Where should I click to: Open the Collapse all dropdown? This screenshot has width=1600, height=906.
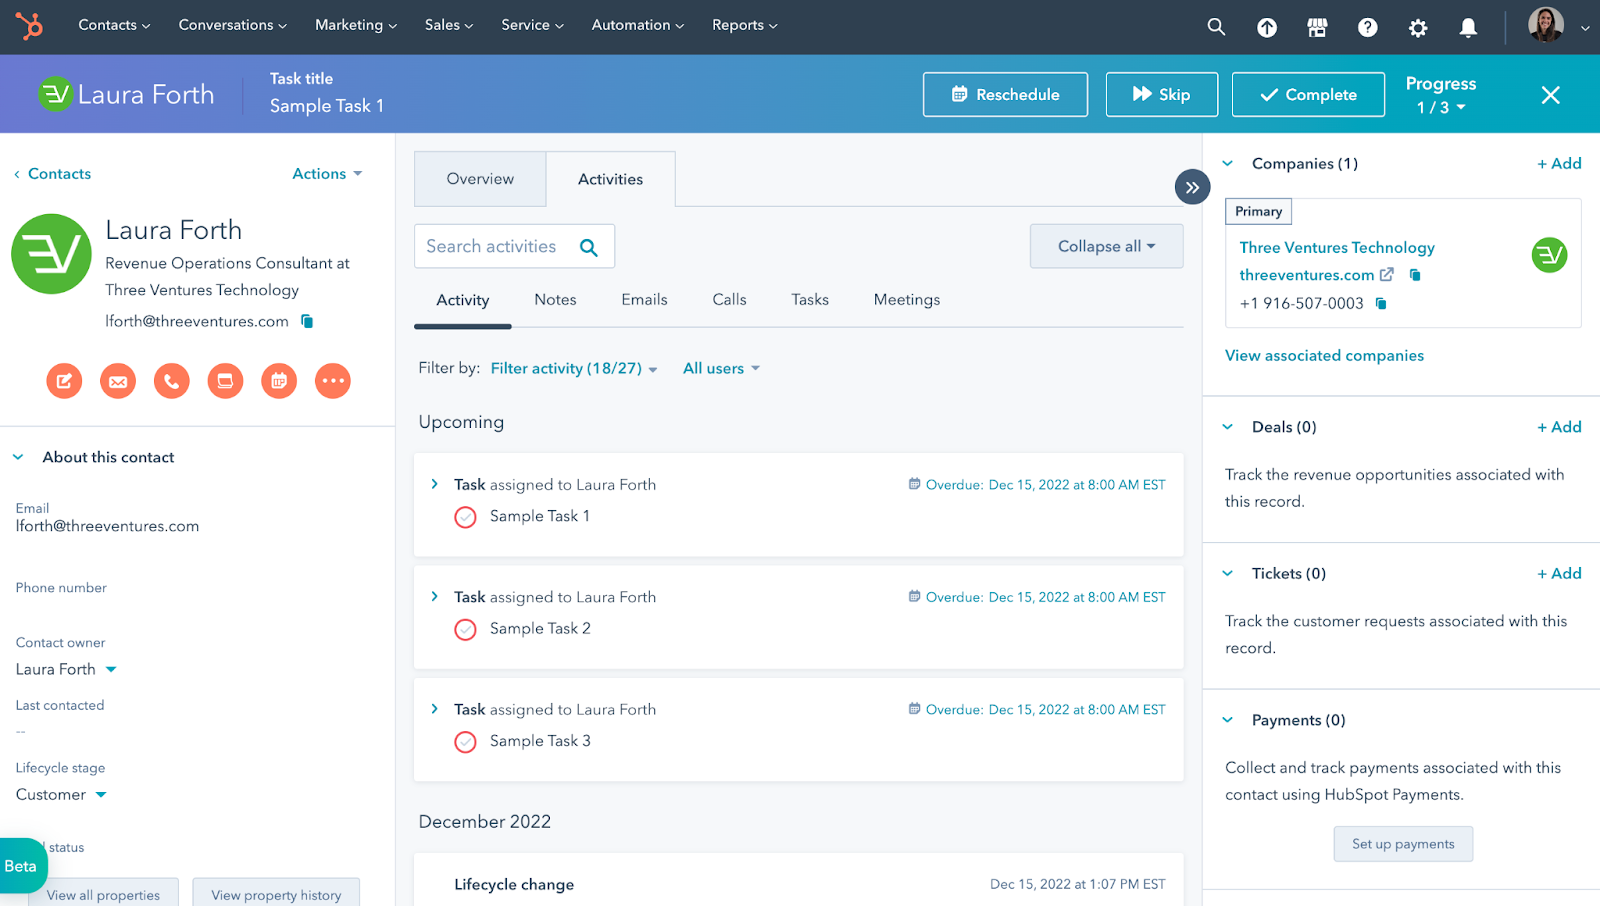coord(1106,246)
